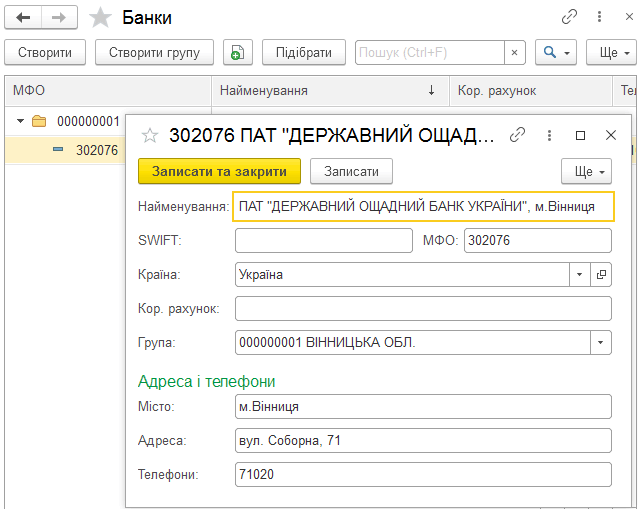
Task: Create new bank by copying icon
Action: click(238, 52)
